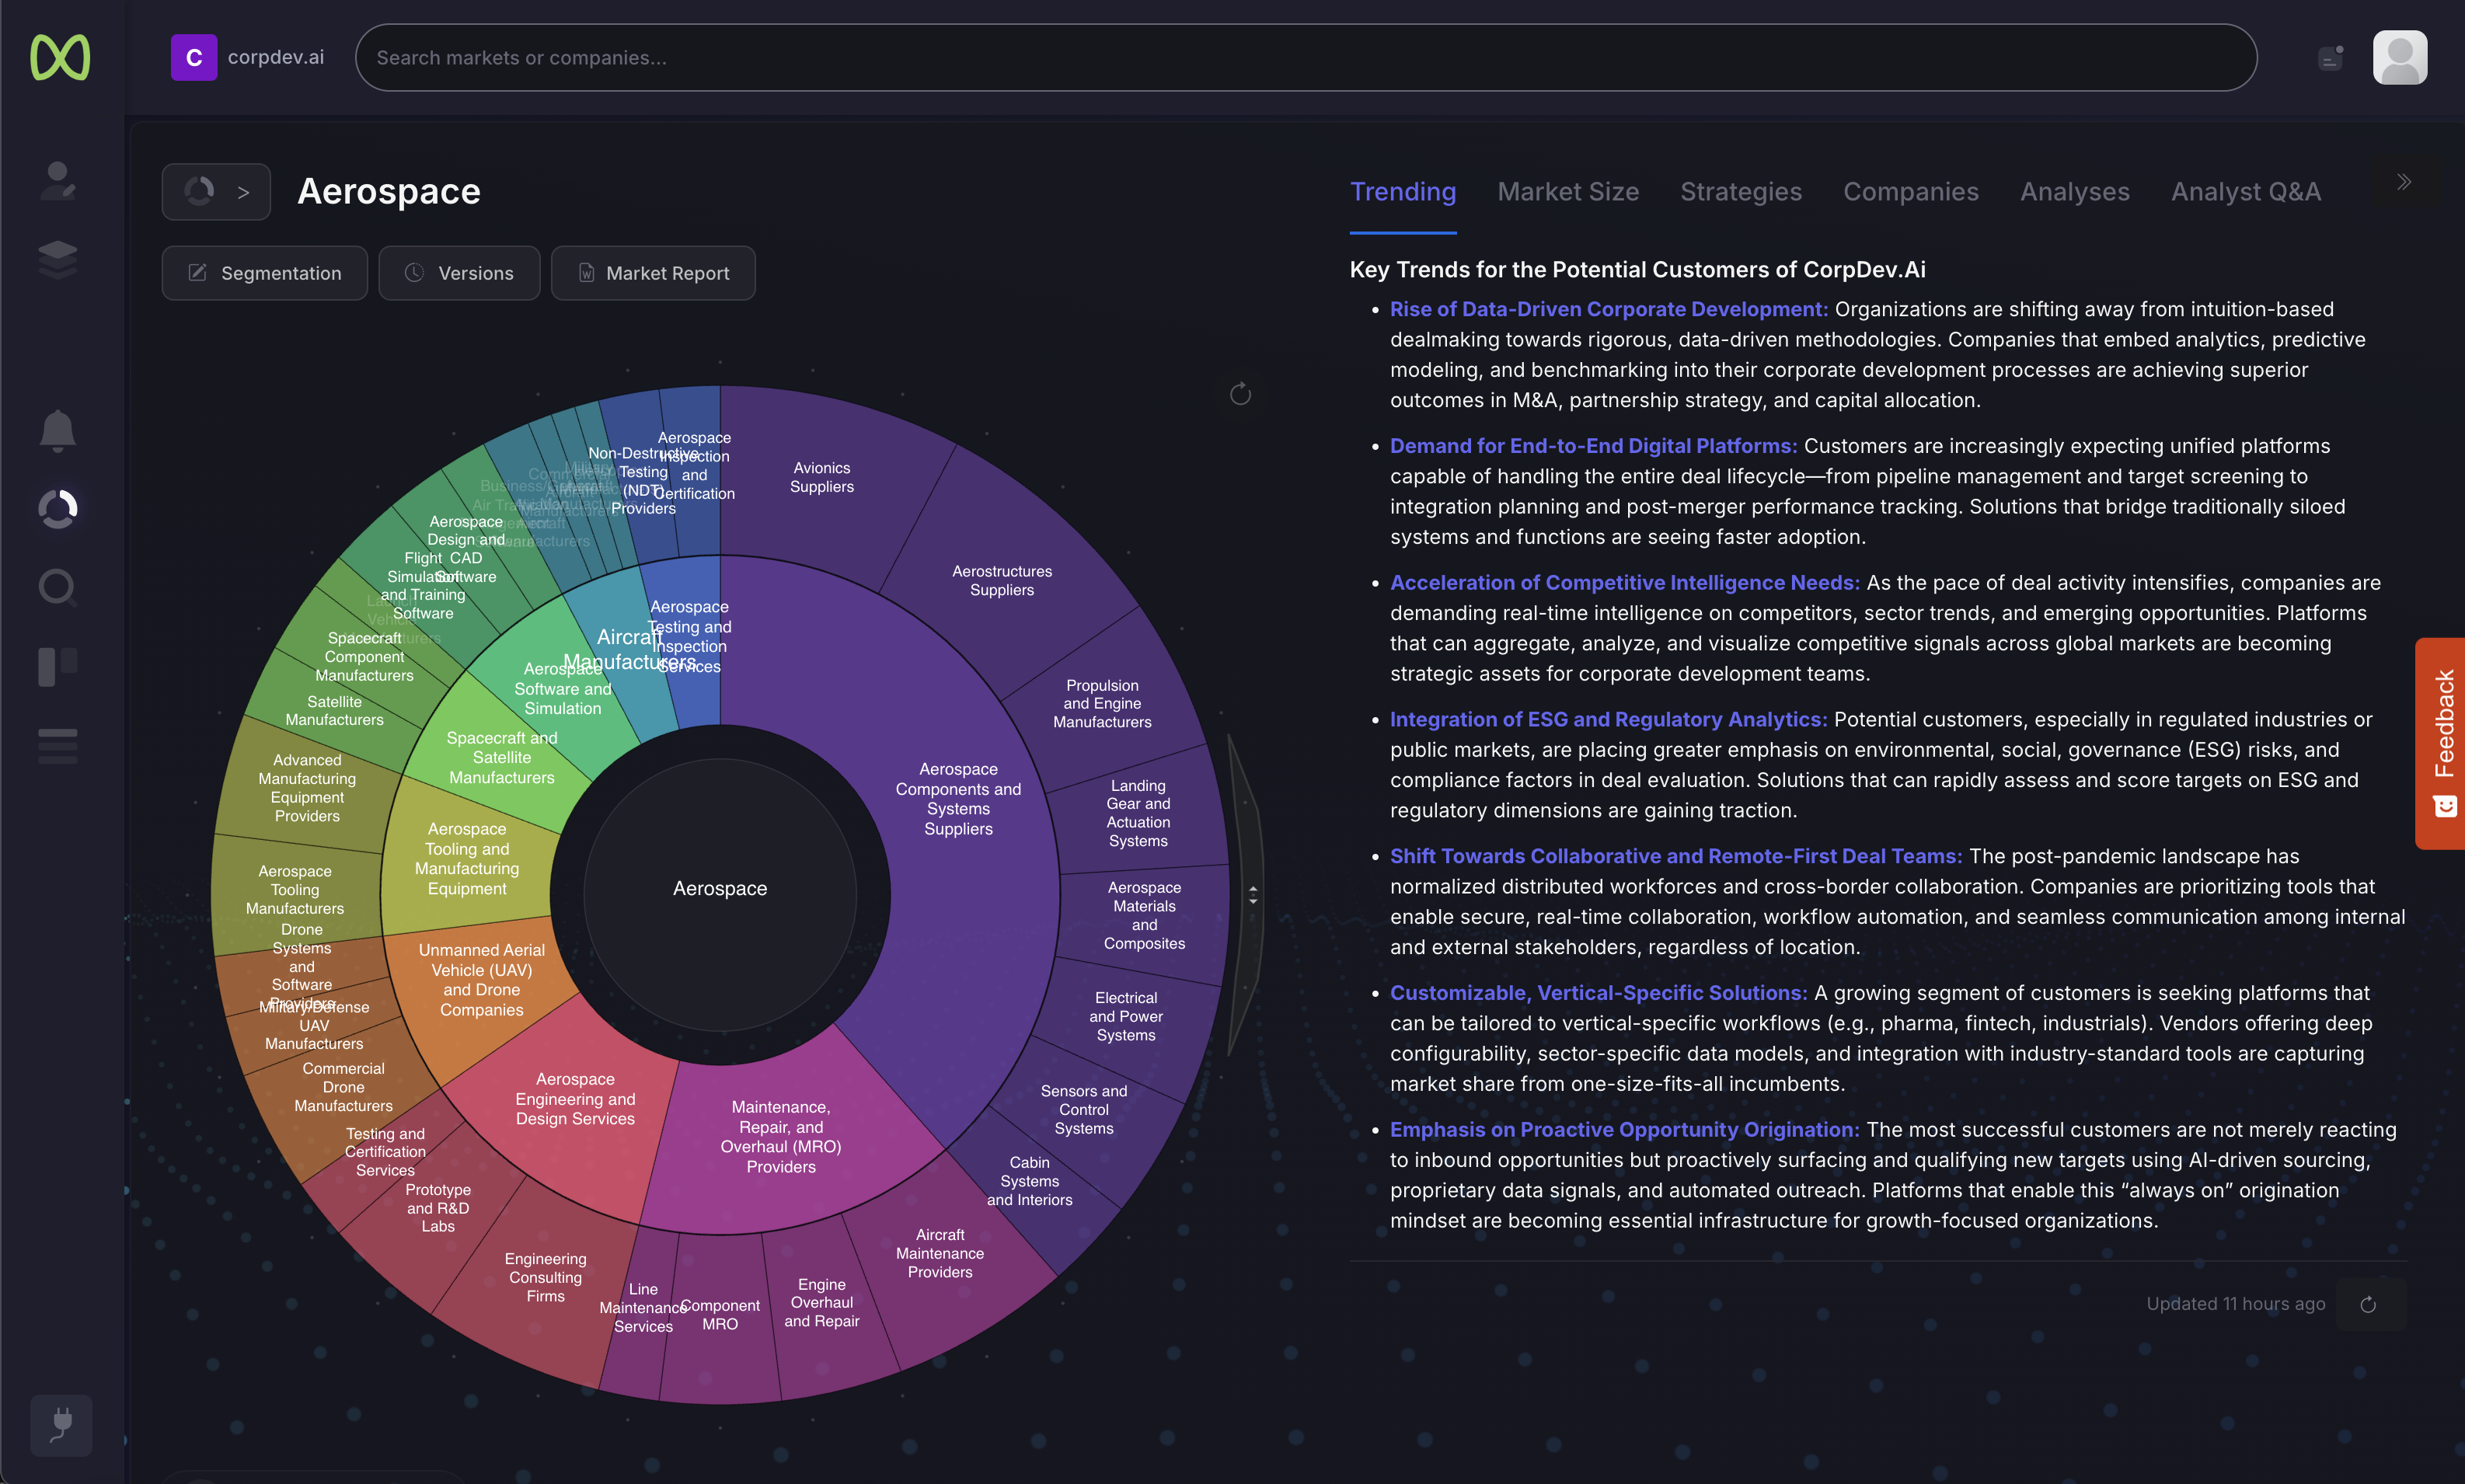Screen dimensions: 2465x1484
Task: Open the Analyst Q&A tab
Action: (x=2245, y=192)
